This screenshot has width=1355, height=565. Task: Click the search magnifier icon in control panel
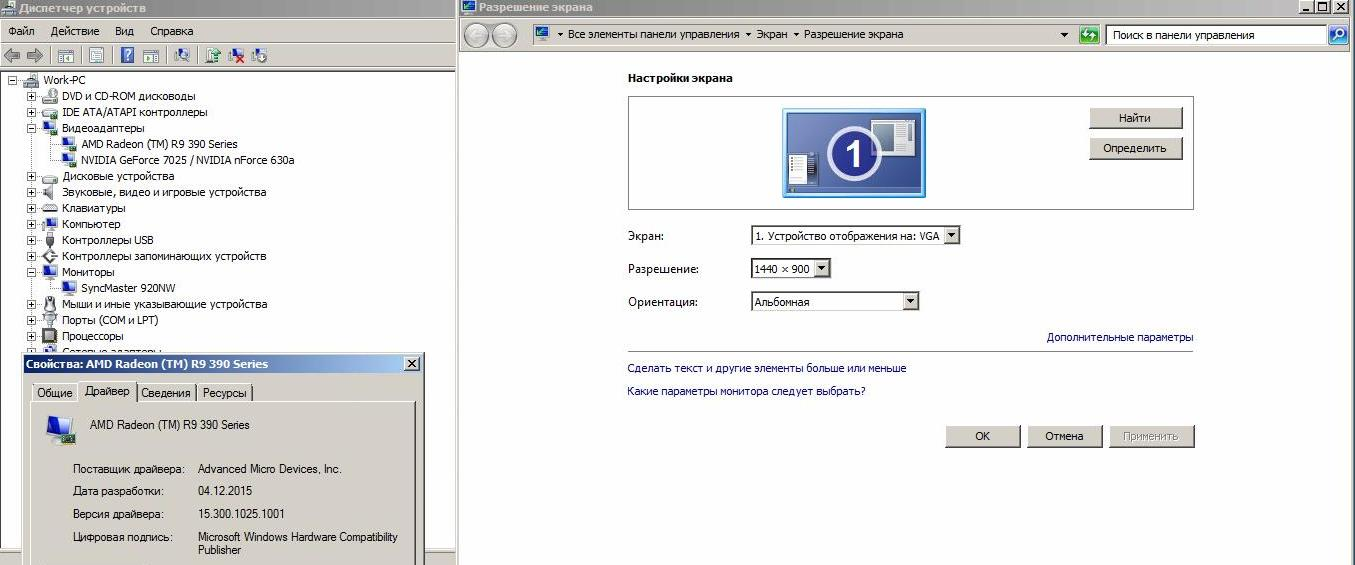(x=1337, y=35)
